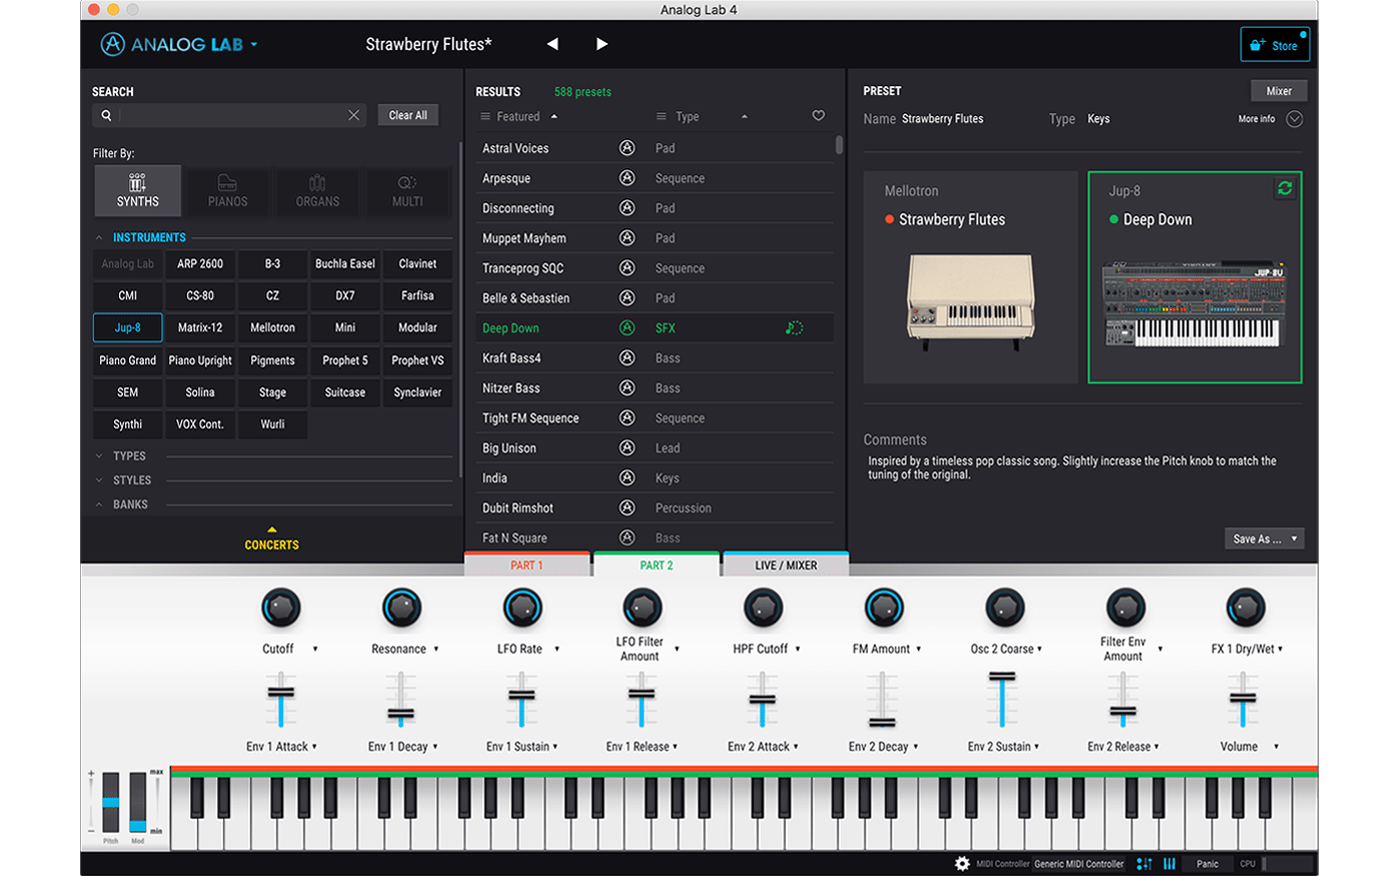1400x876 pixels.
Task: Open the Concerts panel
Action: pos(272,540)
